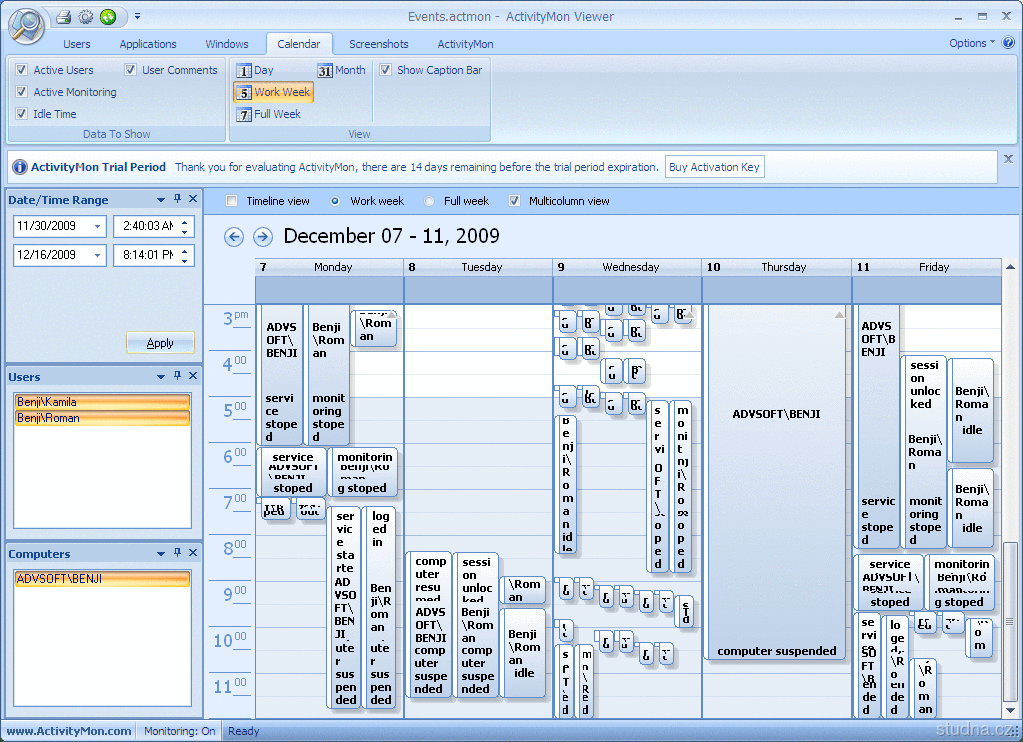Go to previous week with left arrow
The width and height of the screenshot is (1023, 742).
point(234,237)
